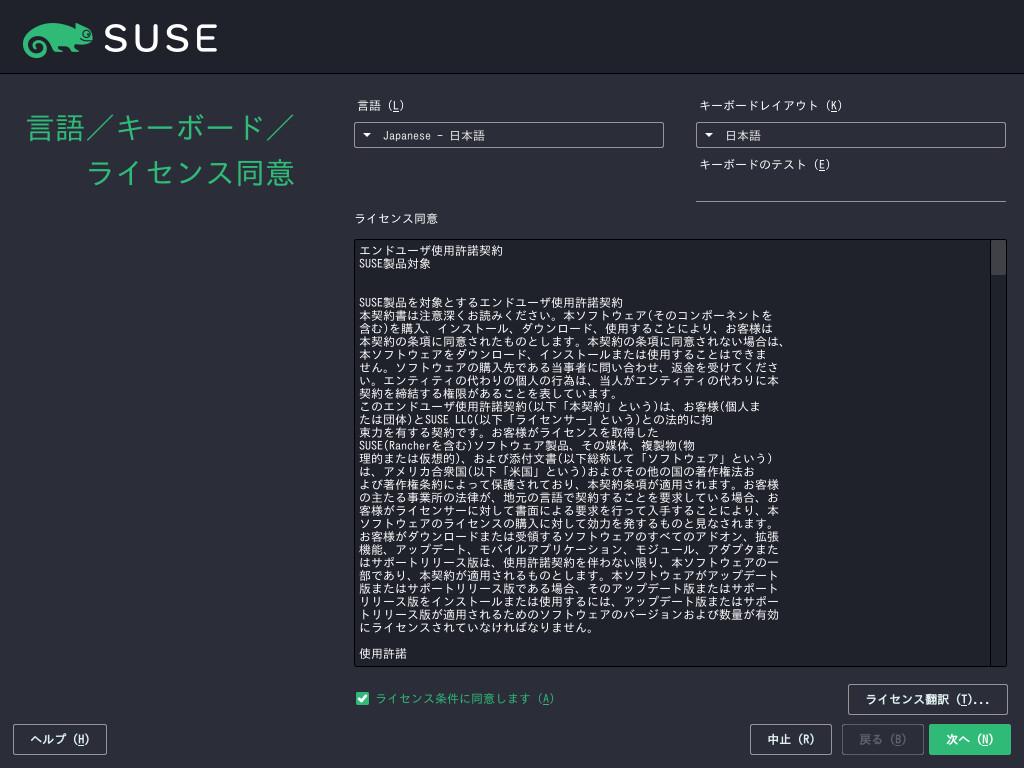Click the language dropdown arrow icon
1024x768 pixels.
pos(367,135)
